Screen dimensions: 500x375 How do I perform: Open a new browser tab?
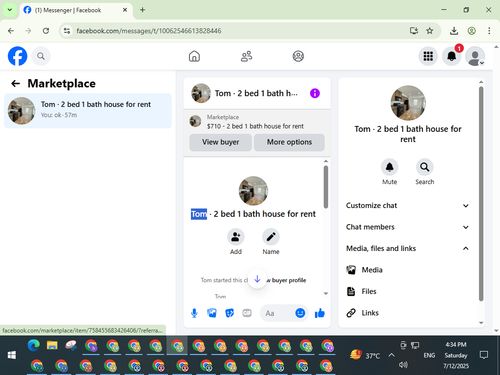pos(142,10)
